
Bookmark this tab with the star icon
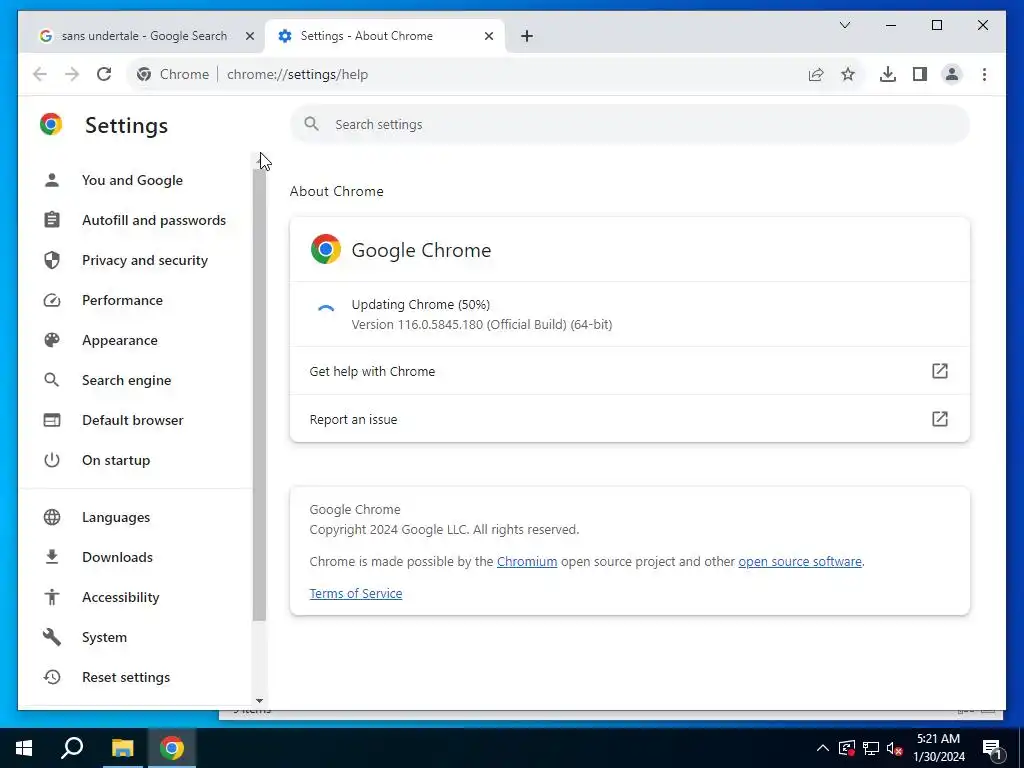point(848,74)
